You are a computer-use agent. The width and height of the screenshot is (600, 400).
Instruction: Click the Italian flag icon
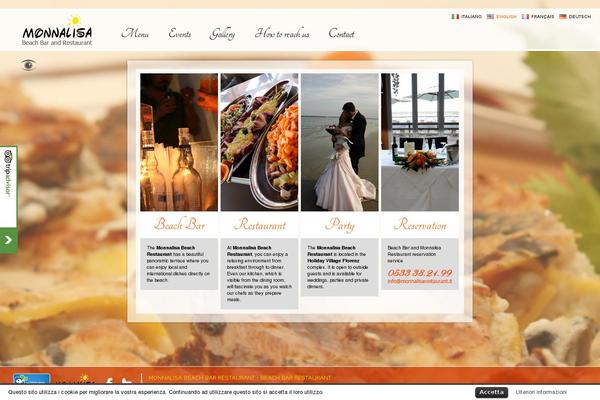point(455,17)
